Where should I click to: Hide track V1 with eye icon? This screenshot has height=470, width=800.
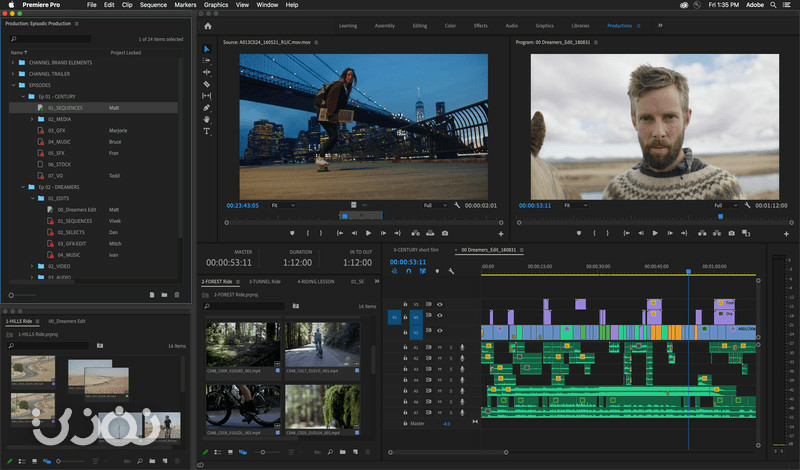coord(439,331)
